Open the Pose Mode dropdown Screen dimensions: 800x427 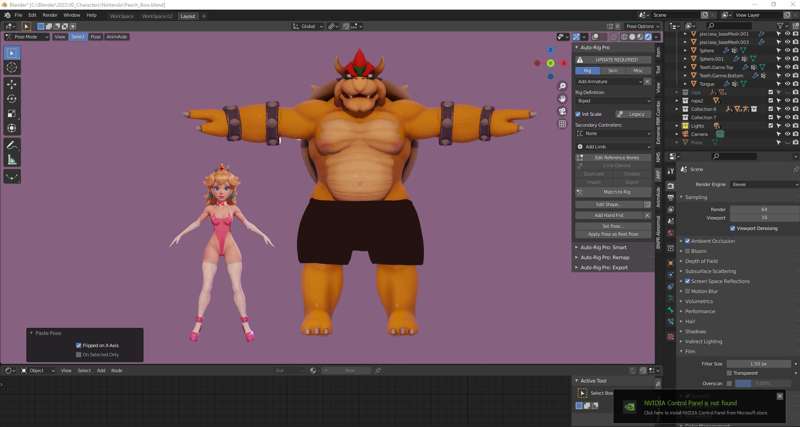click(x=27, y=37)
